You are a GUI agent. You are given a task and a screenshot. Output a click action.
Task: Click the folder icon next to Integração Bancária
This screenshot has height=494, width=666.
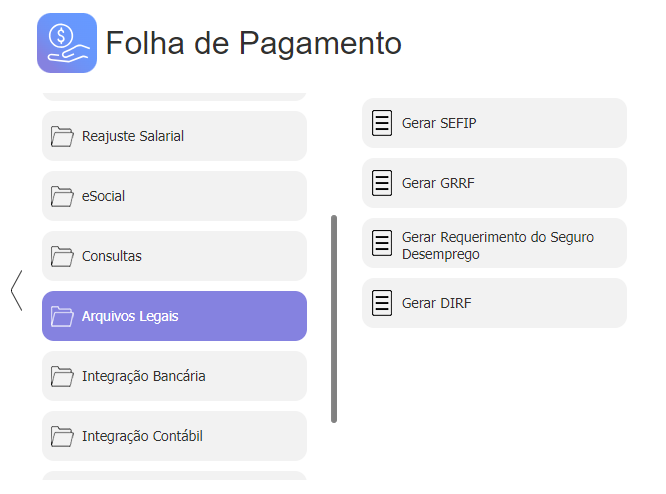coord(62,376)
